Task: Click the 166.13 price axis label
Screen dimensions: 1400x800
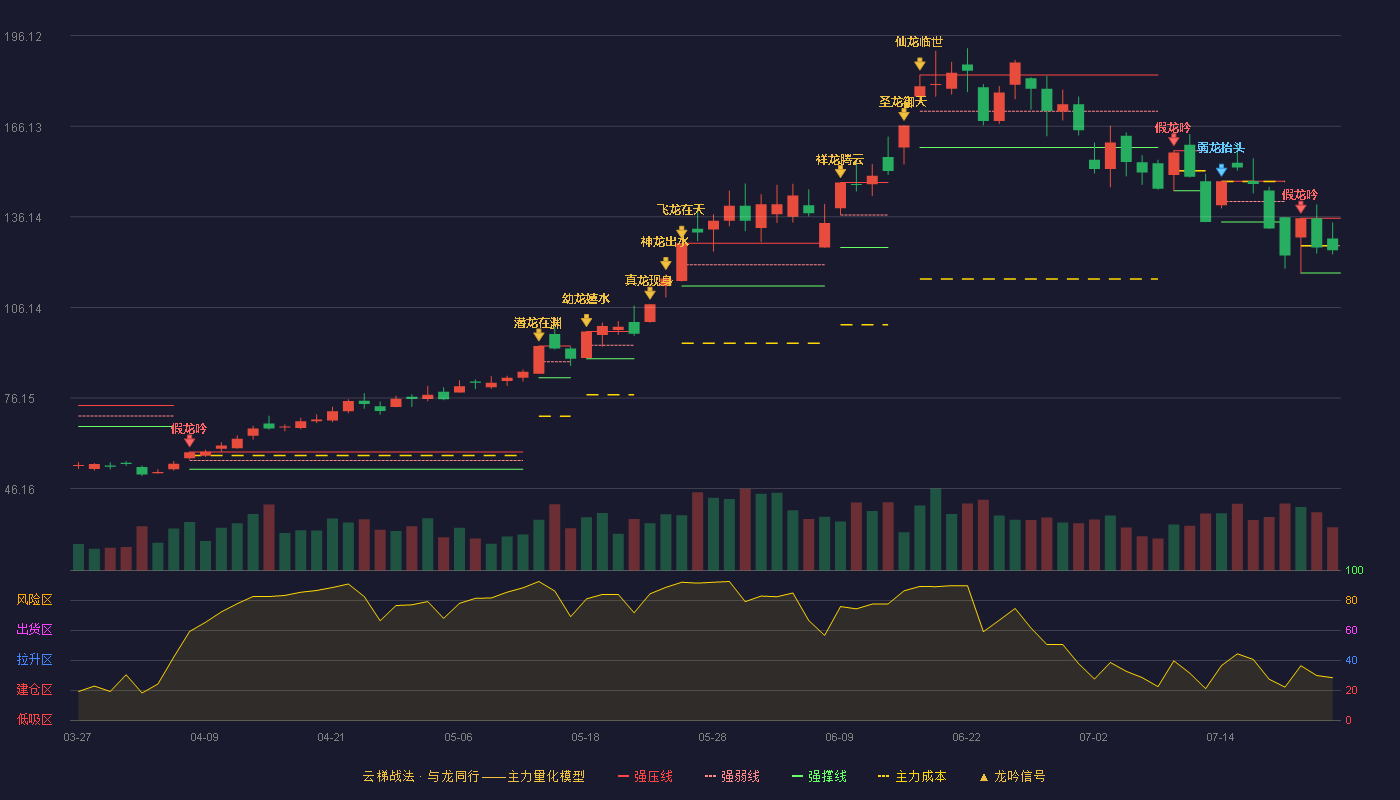Action: 22,128
